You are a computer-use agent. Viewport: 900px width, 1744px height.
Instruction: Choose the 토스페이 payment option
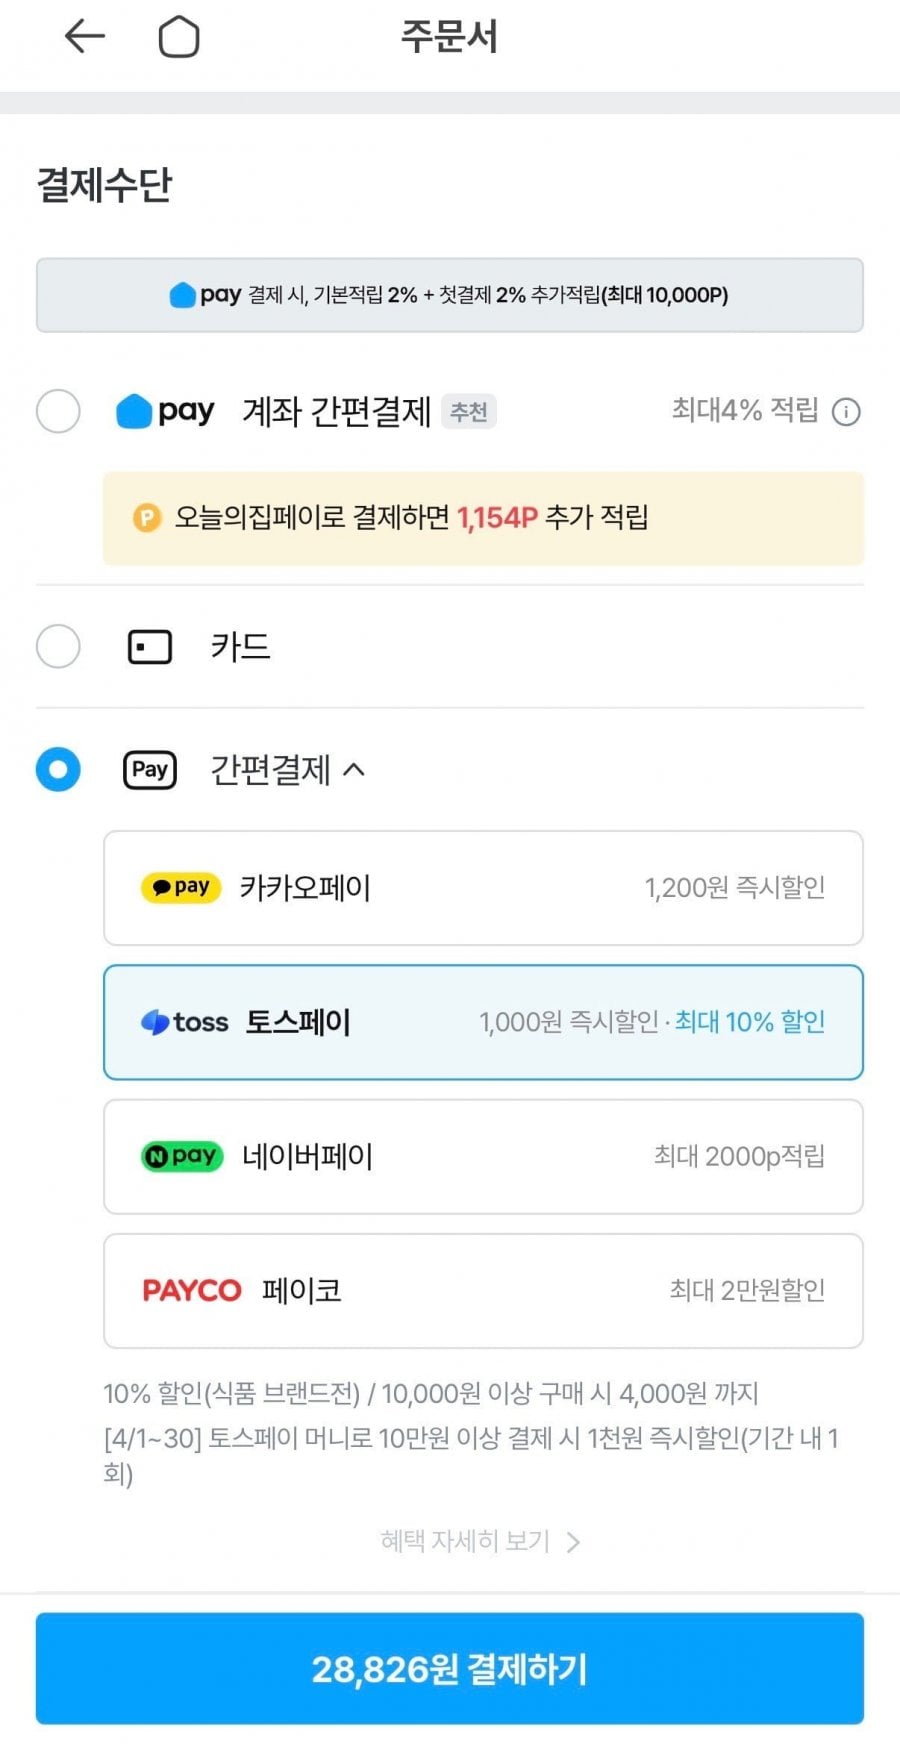[483, 1022]
